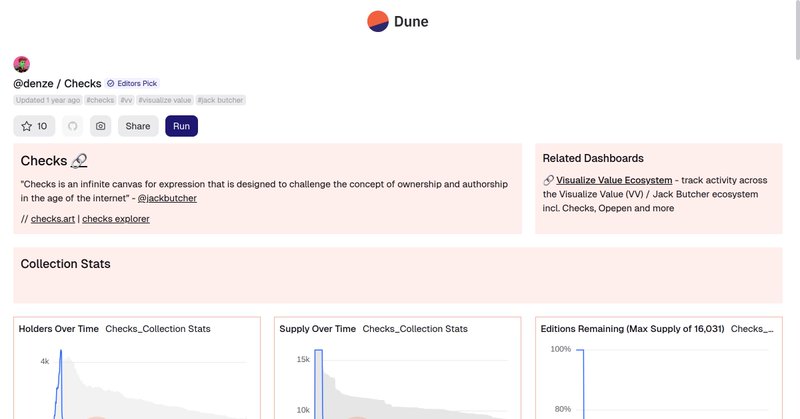Run the dashboard queries
Screen dimensions: 800x419
point(182,126)
